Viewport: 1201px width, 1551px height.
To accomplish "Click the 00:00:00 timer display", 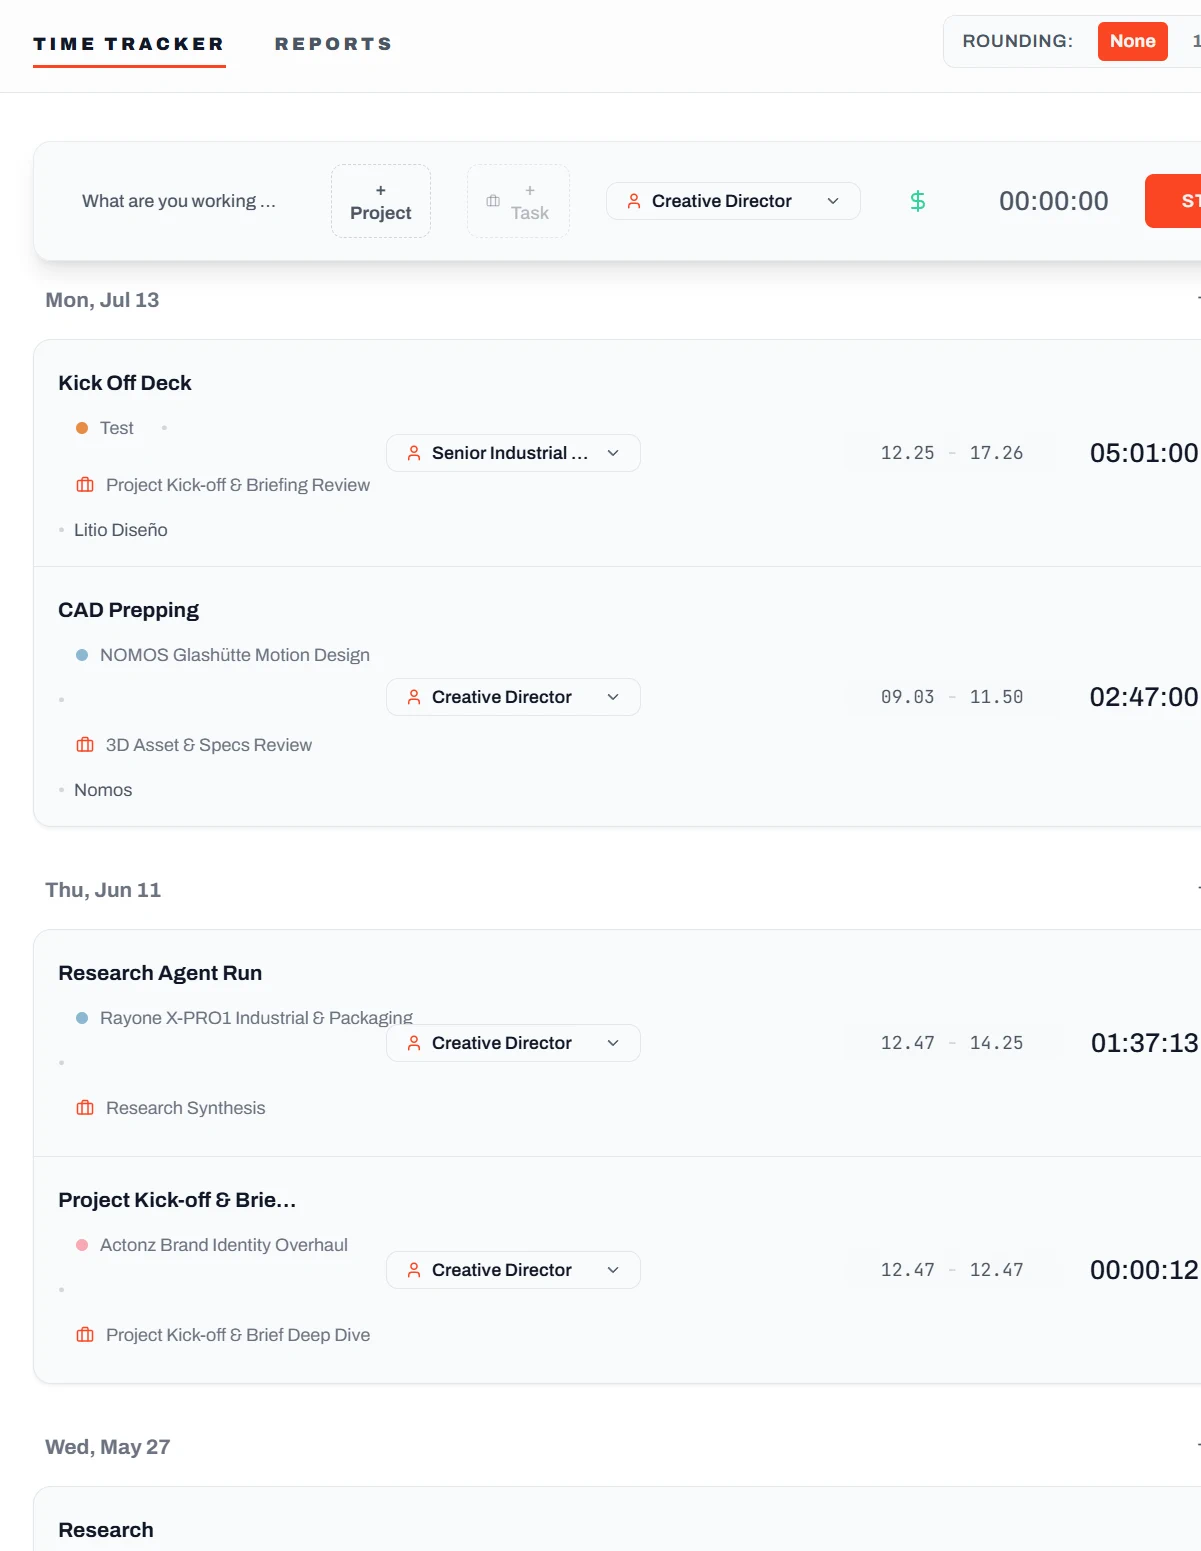I will (1054, 201).
